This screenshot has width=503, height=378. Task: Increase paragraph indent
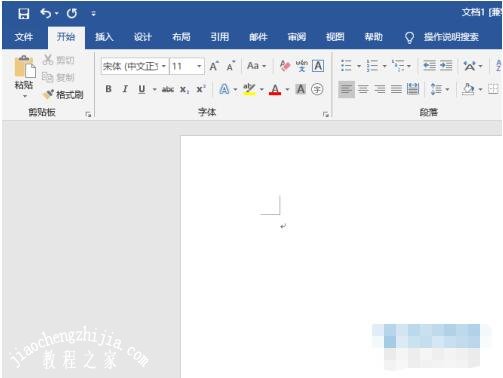pos(446,66)
